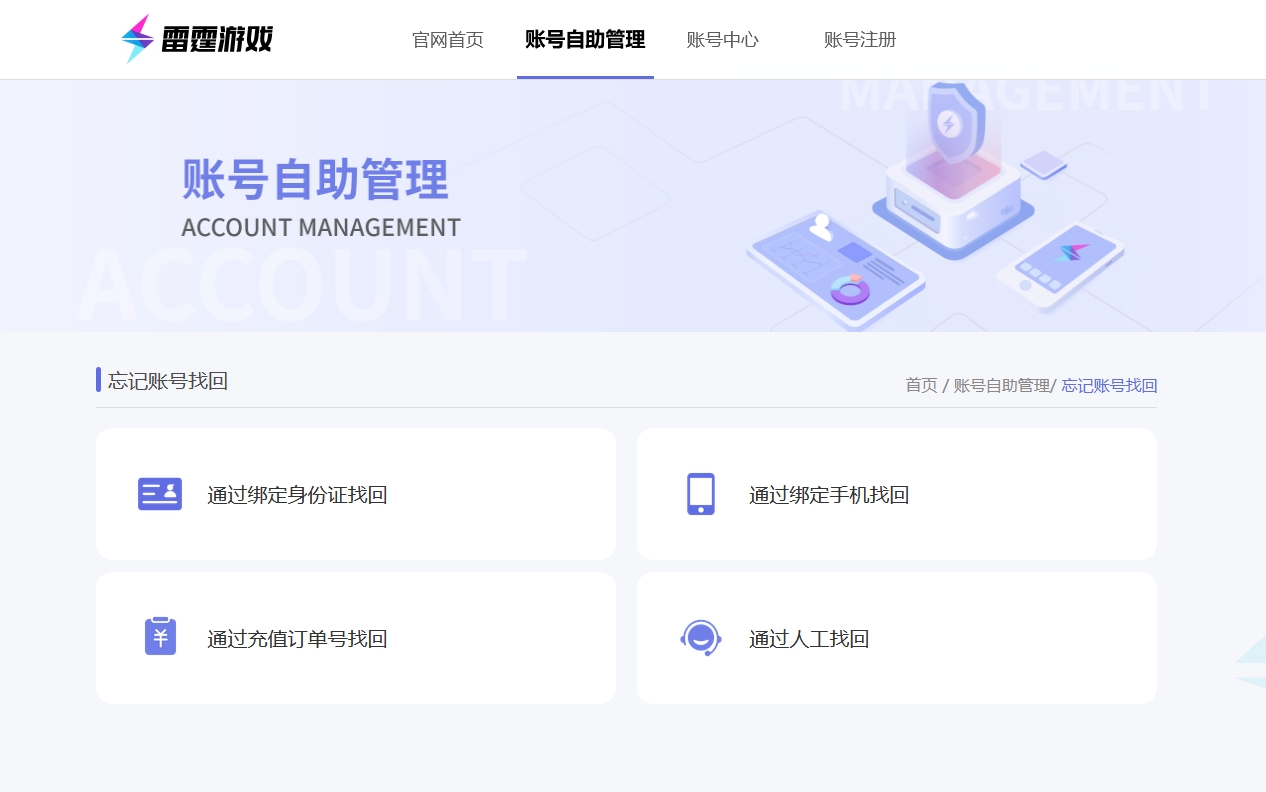Click the 雷霆游戏 logo text
Screen dimensions: 1266x792
217,40
